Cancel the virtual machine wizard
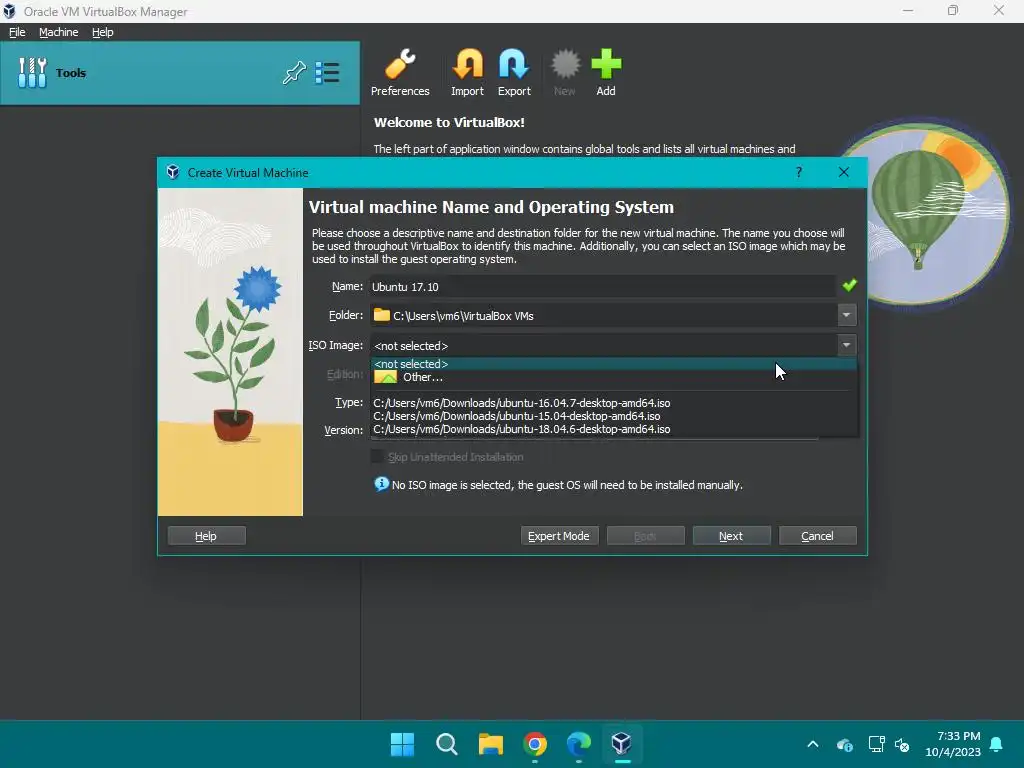This screenshot has height=768, width=1024. click(818, 536)
